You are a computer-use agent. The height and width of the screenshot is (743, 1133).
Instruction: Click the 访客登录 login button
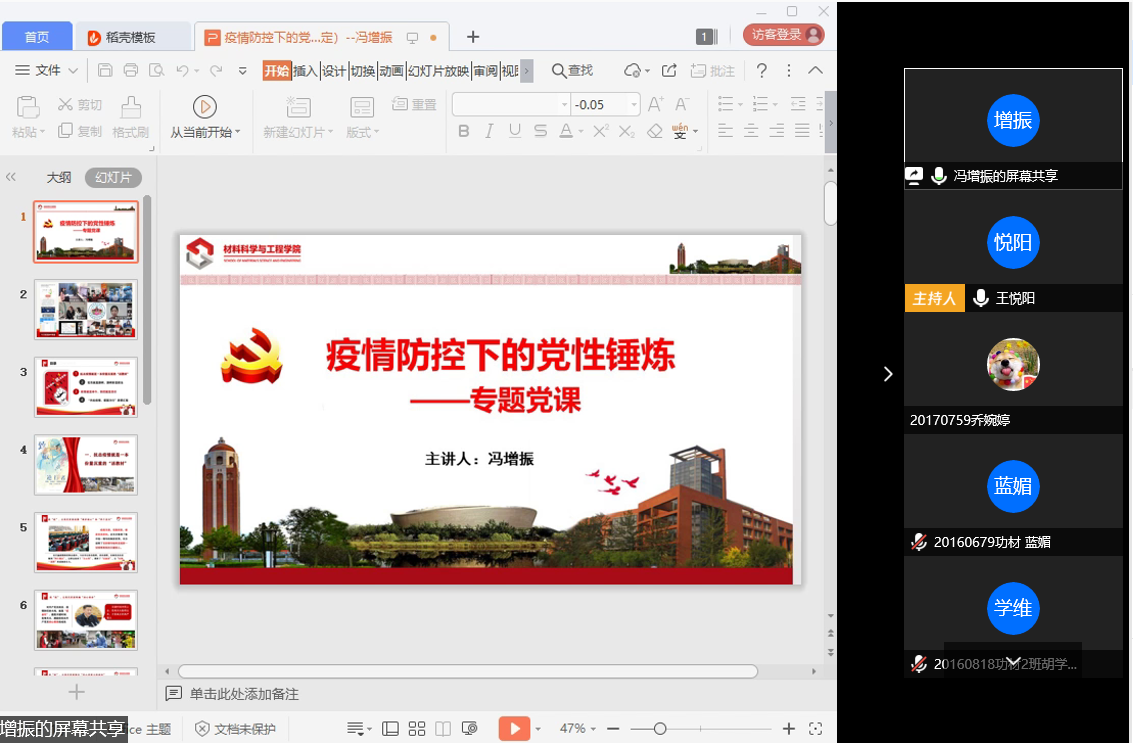[x=783, y=34]
